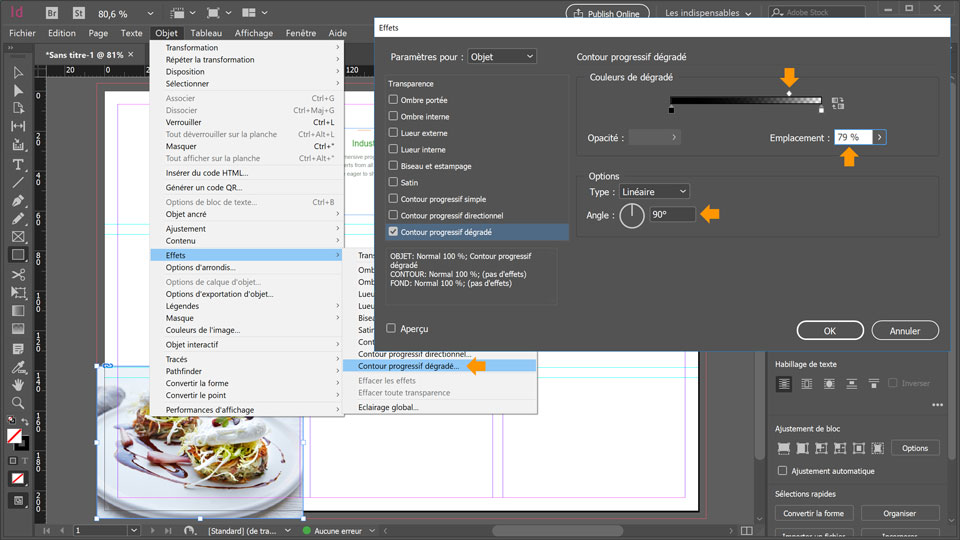The image size is (960, 540).
Task: Open Adobe Bridge via Br icon
Action: coord(52,13)
